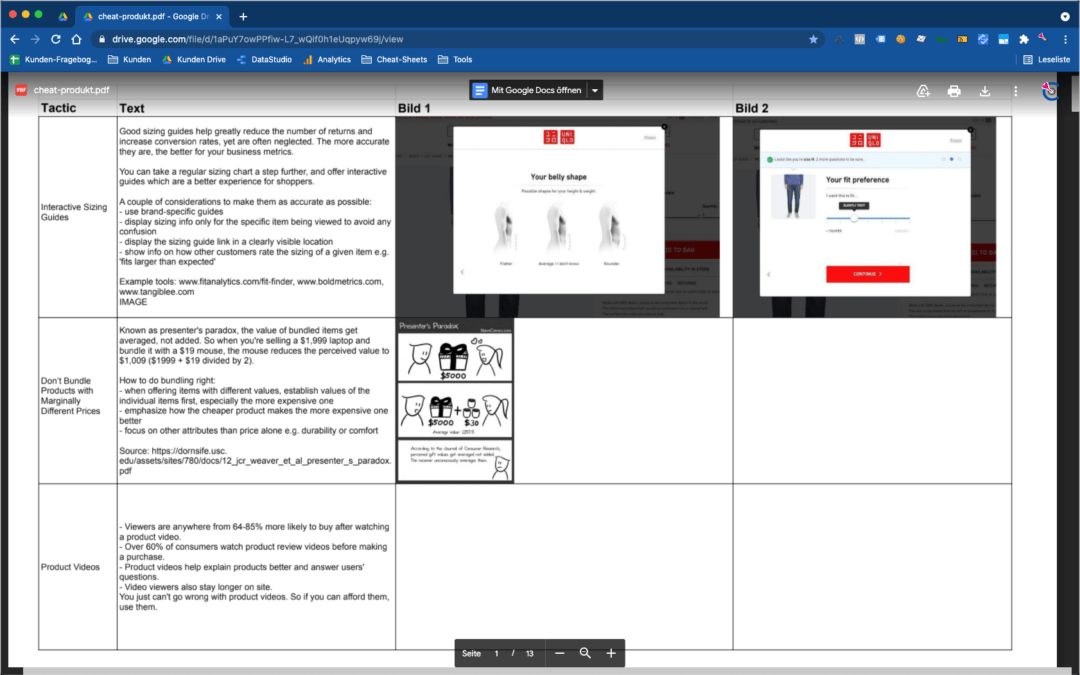Navigate back with the browser arrow
The height and width of the screenshot is (675, 1080).
point(14,38)
